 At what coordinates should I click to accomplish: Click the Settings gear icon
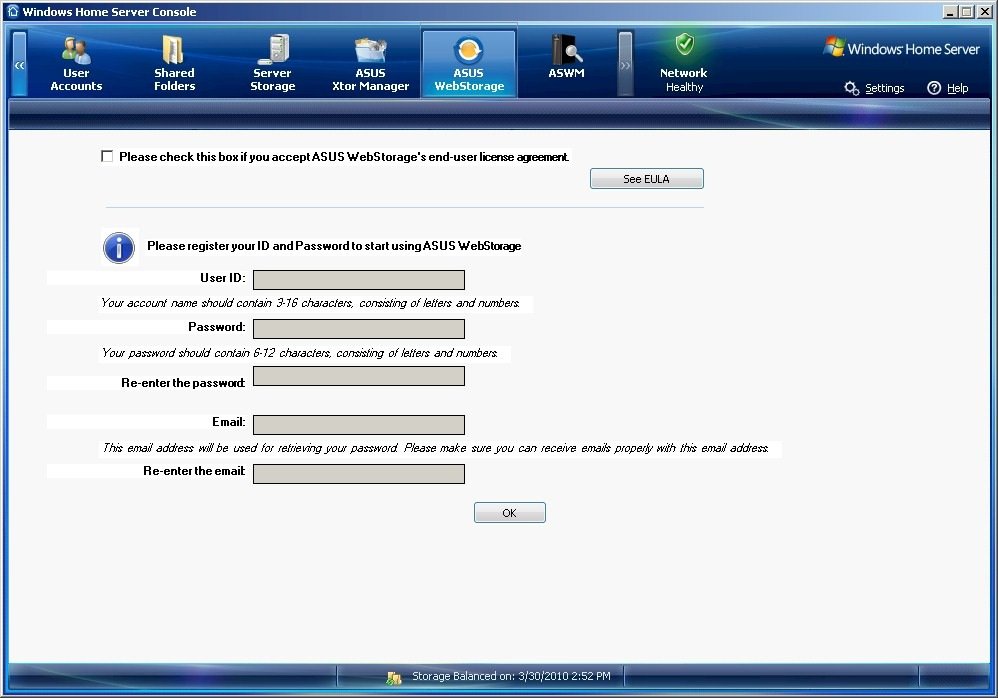(852, 88)
